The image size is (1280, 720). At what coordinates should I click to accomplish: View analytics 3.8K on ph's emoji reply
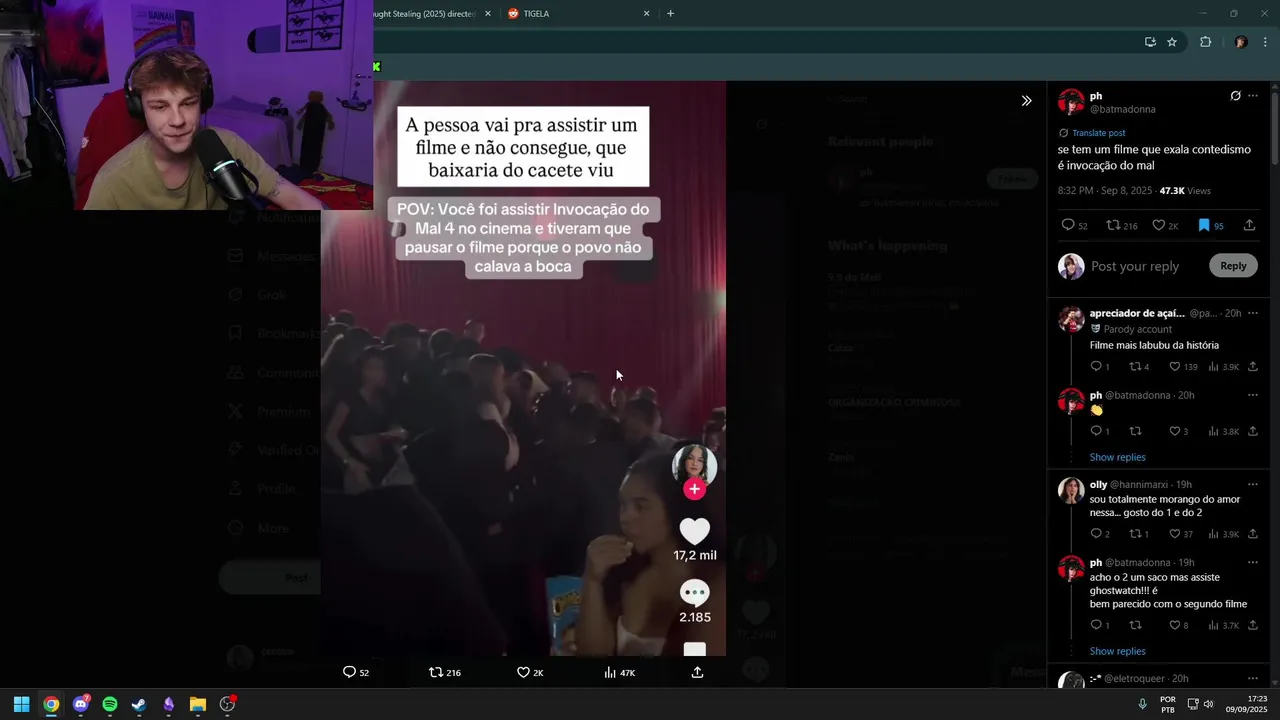(x=1224, y=431)
